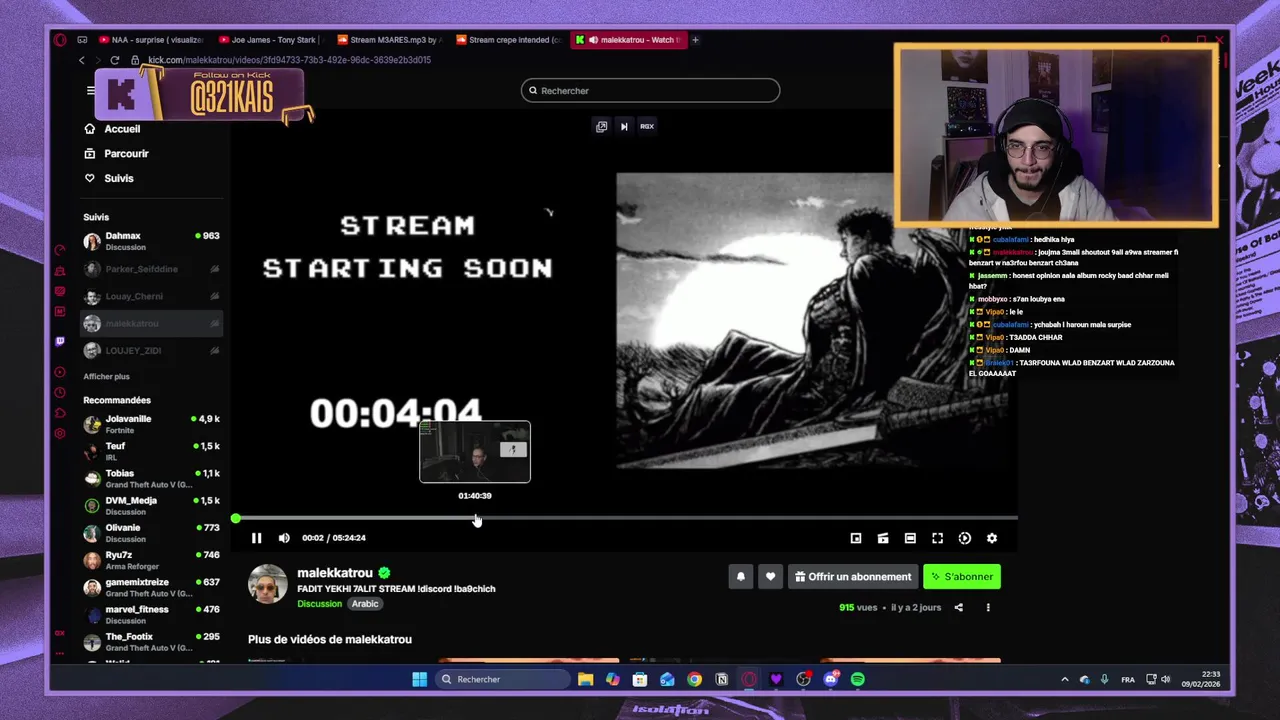This screenshot has width=1280, height=720.
Task: Switch to Stream crepe intended tab
Action: pos(508,40)
